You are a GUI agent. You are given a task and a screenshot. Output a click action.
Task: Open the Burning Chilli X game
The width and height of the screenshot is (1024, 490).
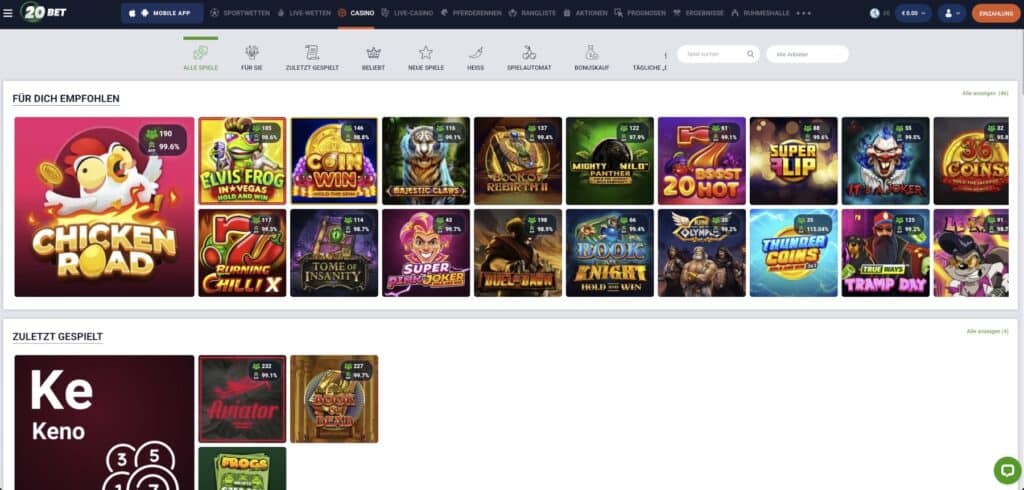tap(242, 253)
